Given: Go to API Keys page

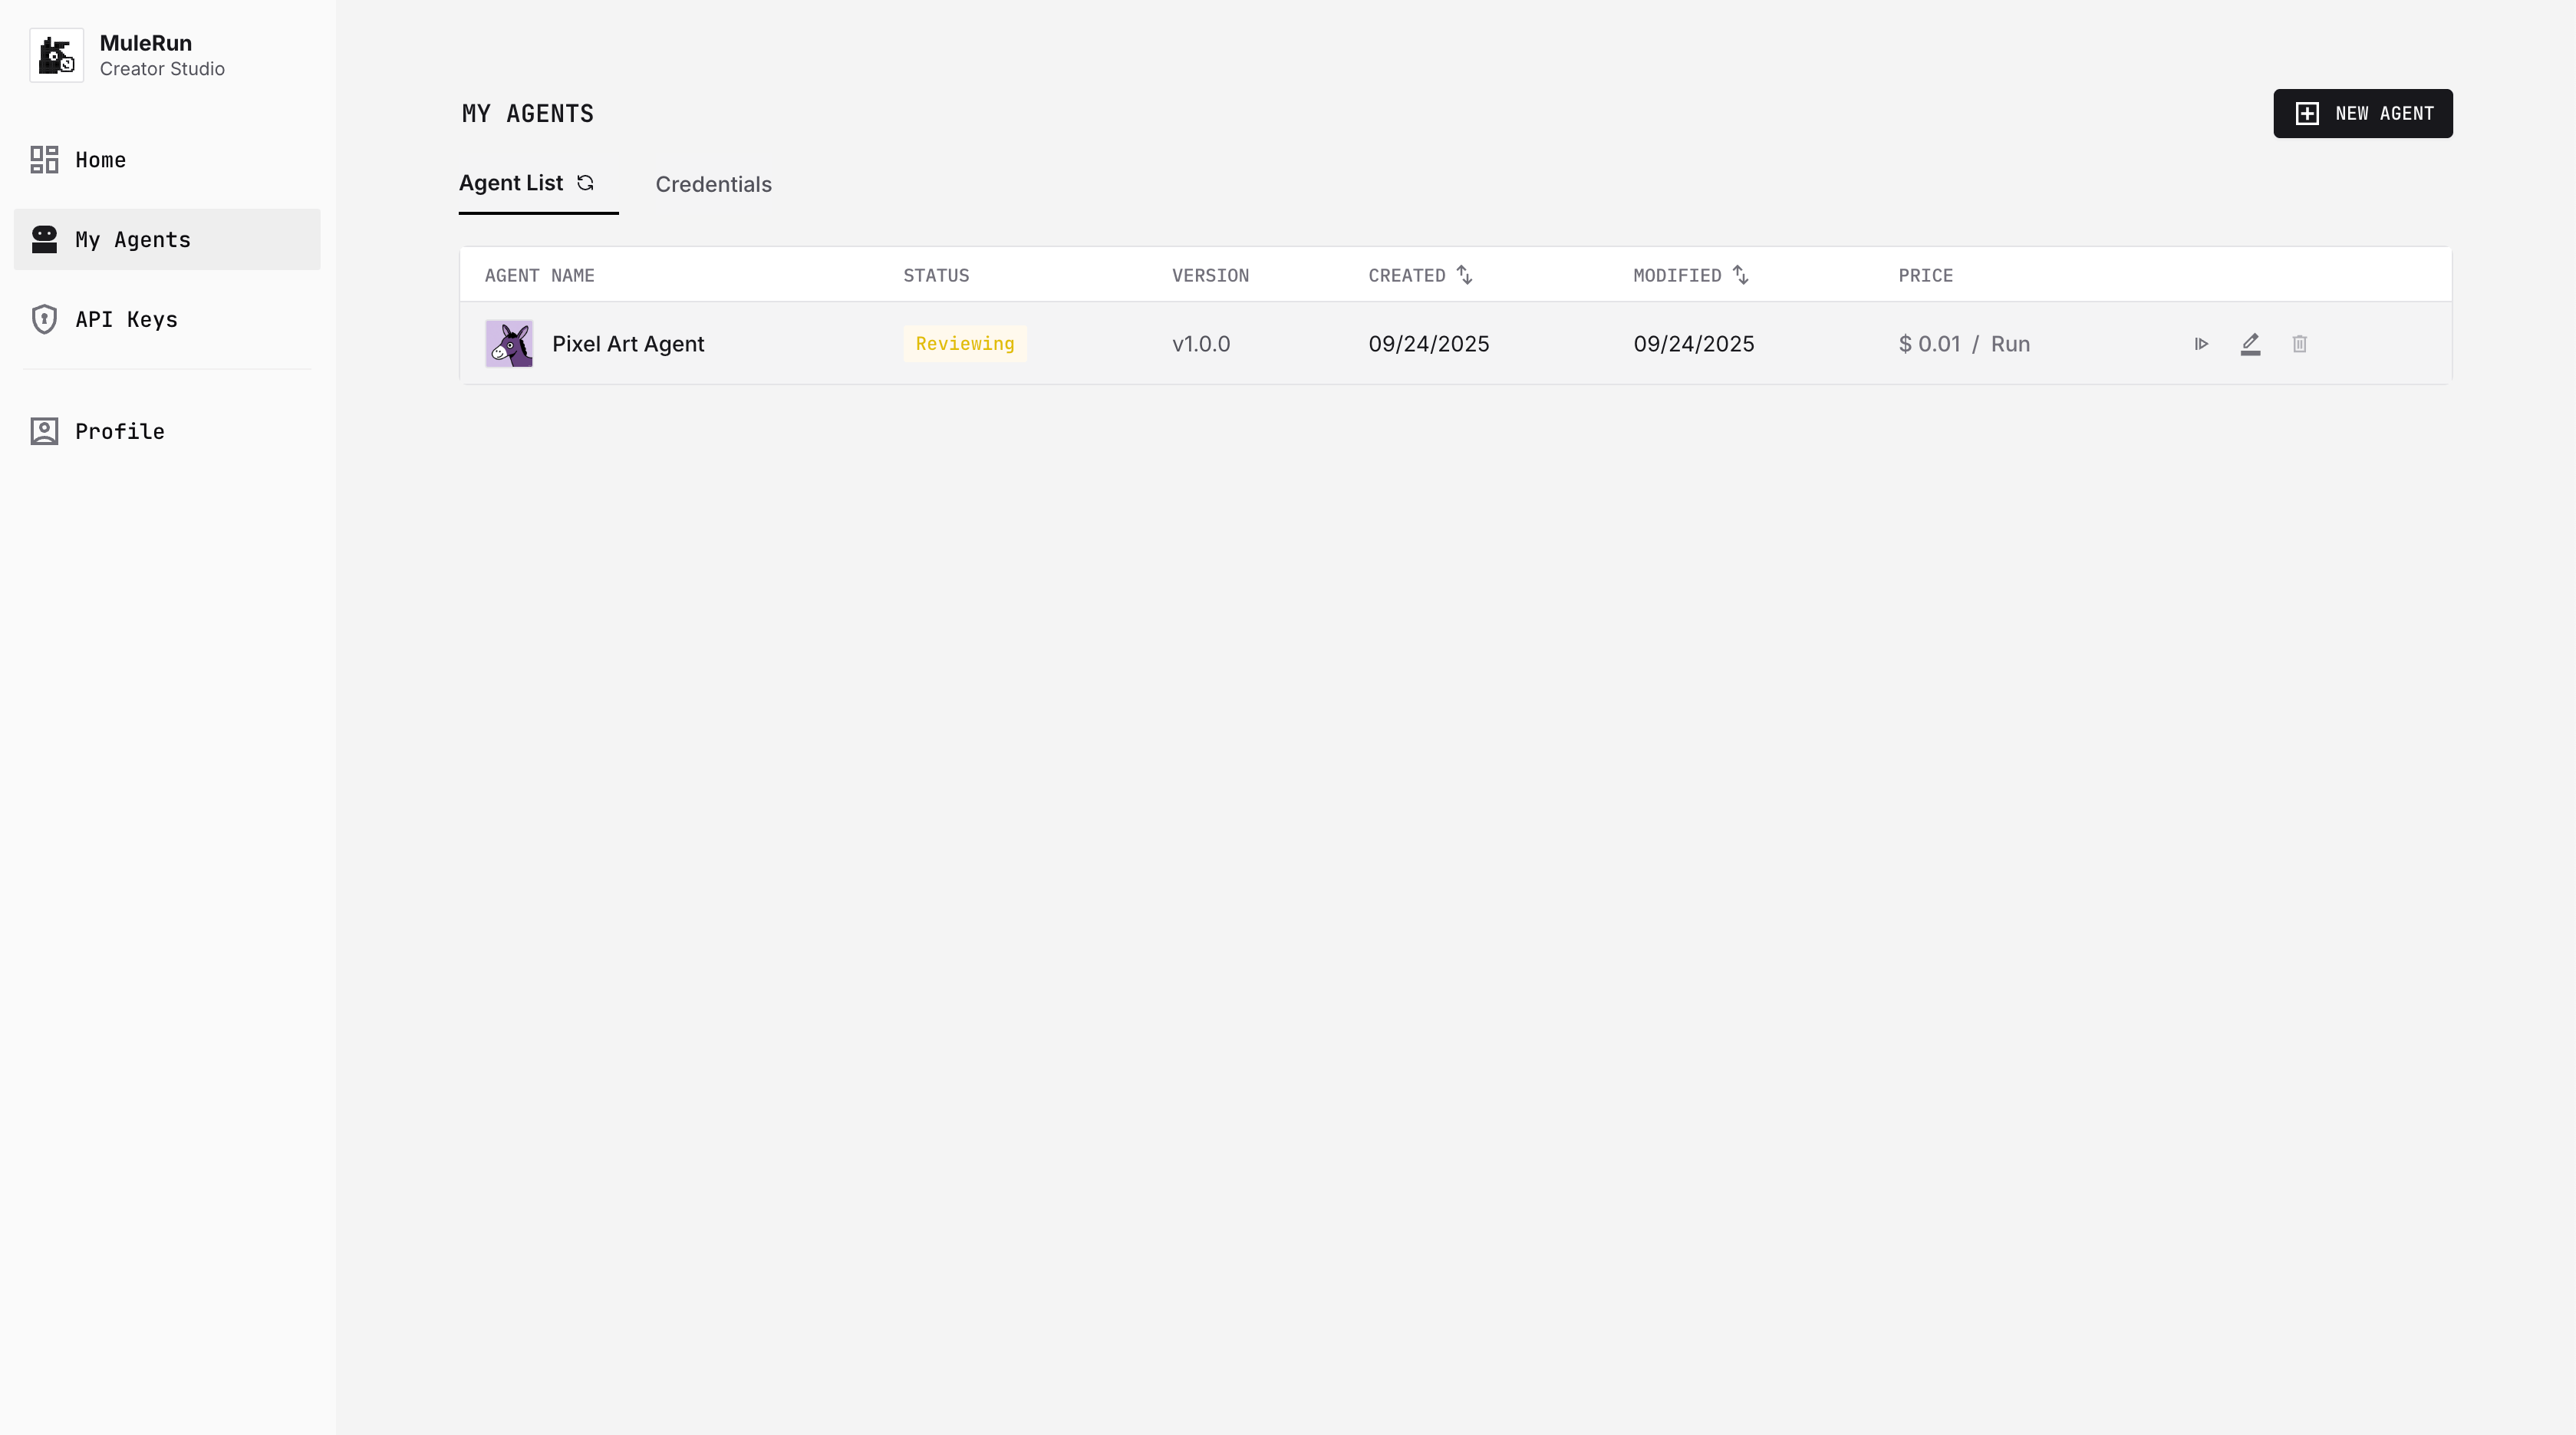Looking at the screenshot, I should tap(126, 319).
